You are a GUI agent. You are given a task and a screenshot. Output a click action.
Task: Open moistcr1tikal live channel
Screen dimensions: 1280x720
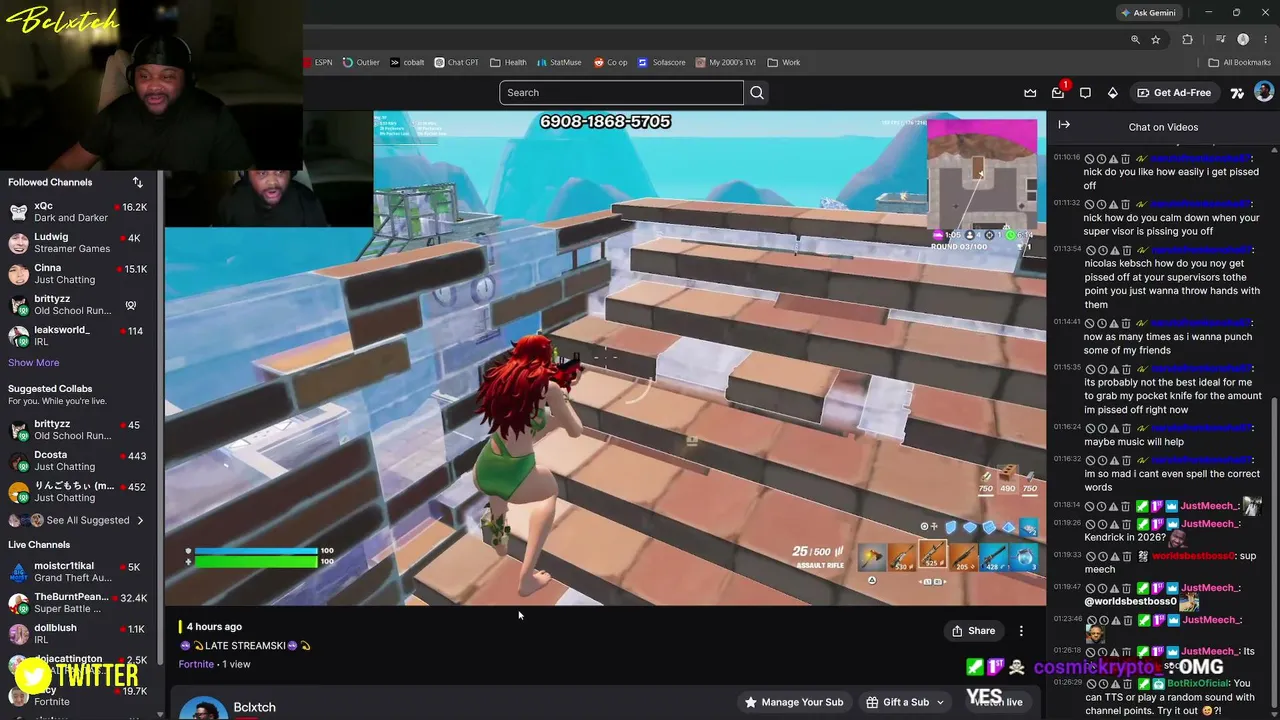tap(78, 572)
